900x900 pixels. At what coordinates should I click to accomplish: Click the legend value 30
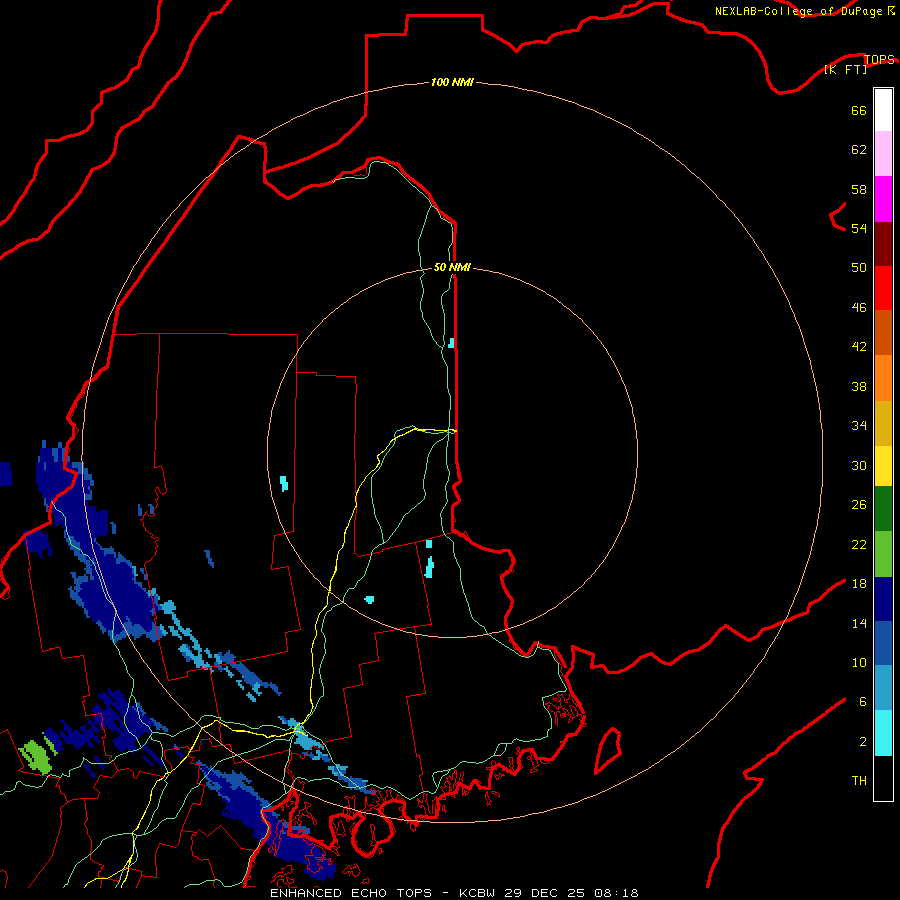tap(859, 465)
